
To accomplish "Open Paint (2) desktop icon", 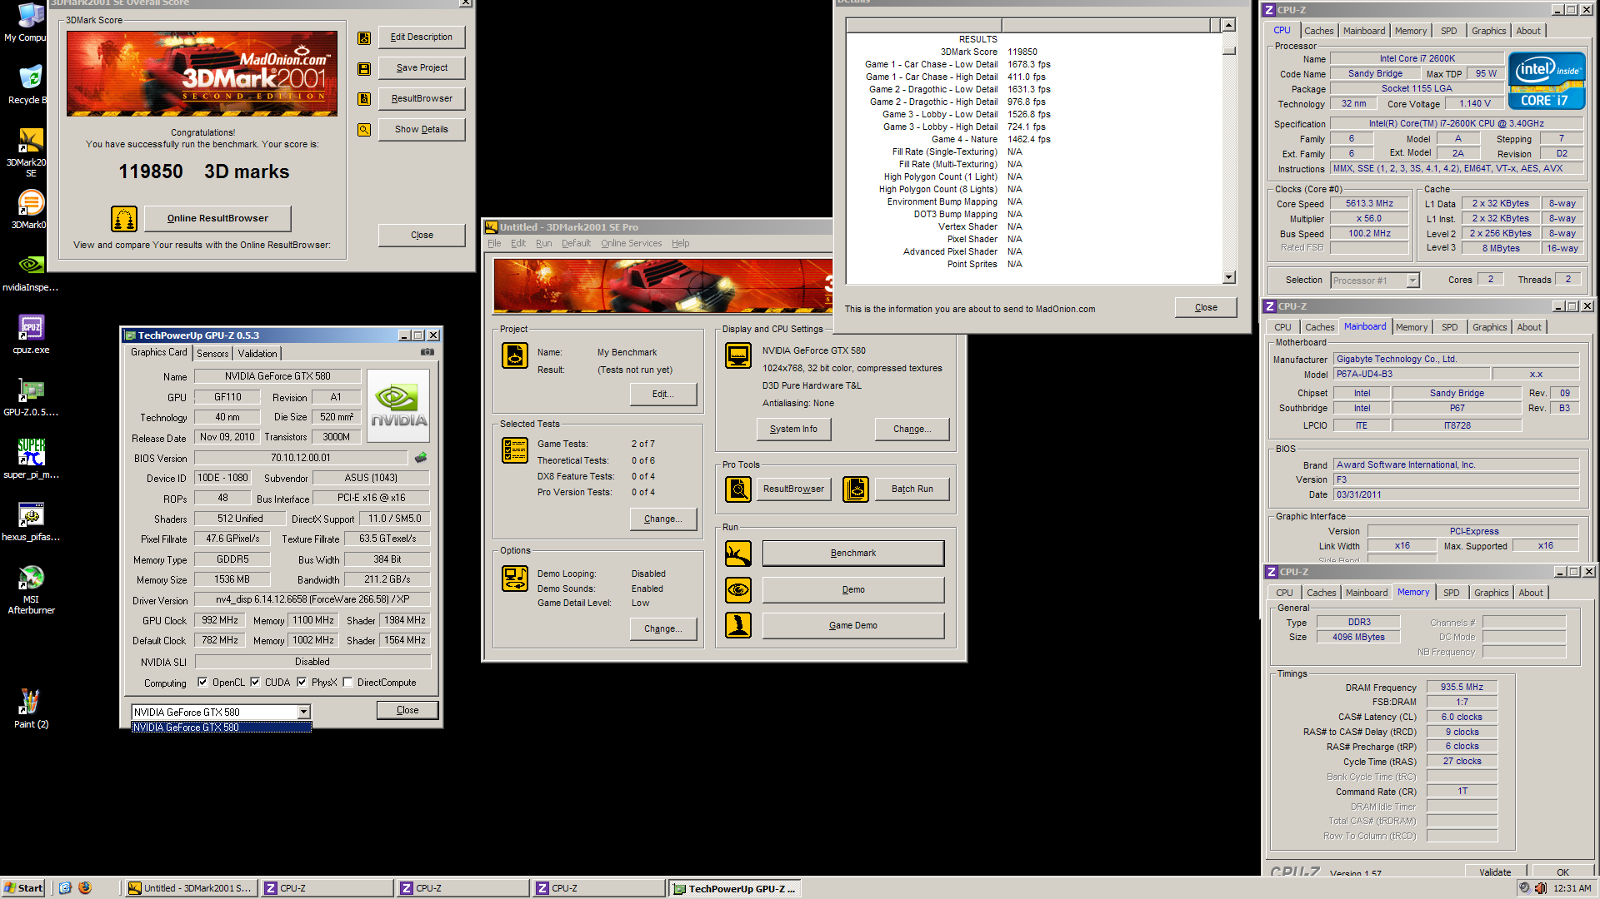I will [x=31, y=709].
